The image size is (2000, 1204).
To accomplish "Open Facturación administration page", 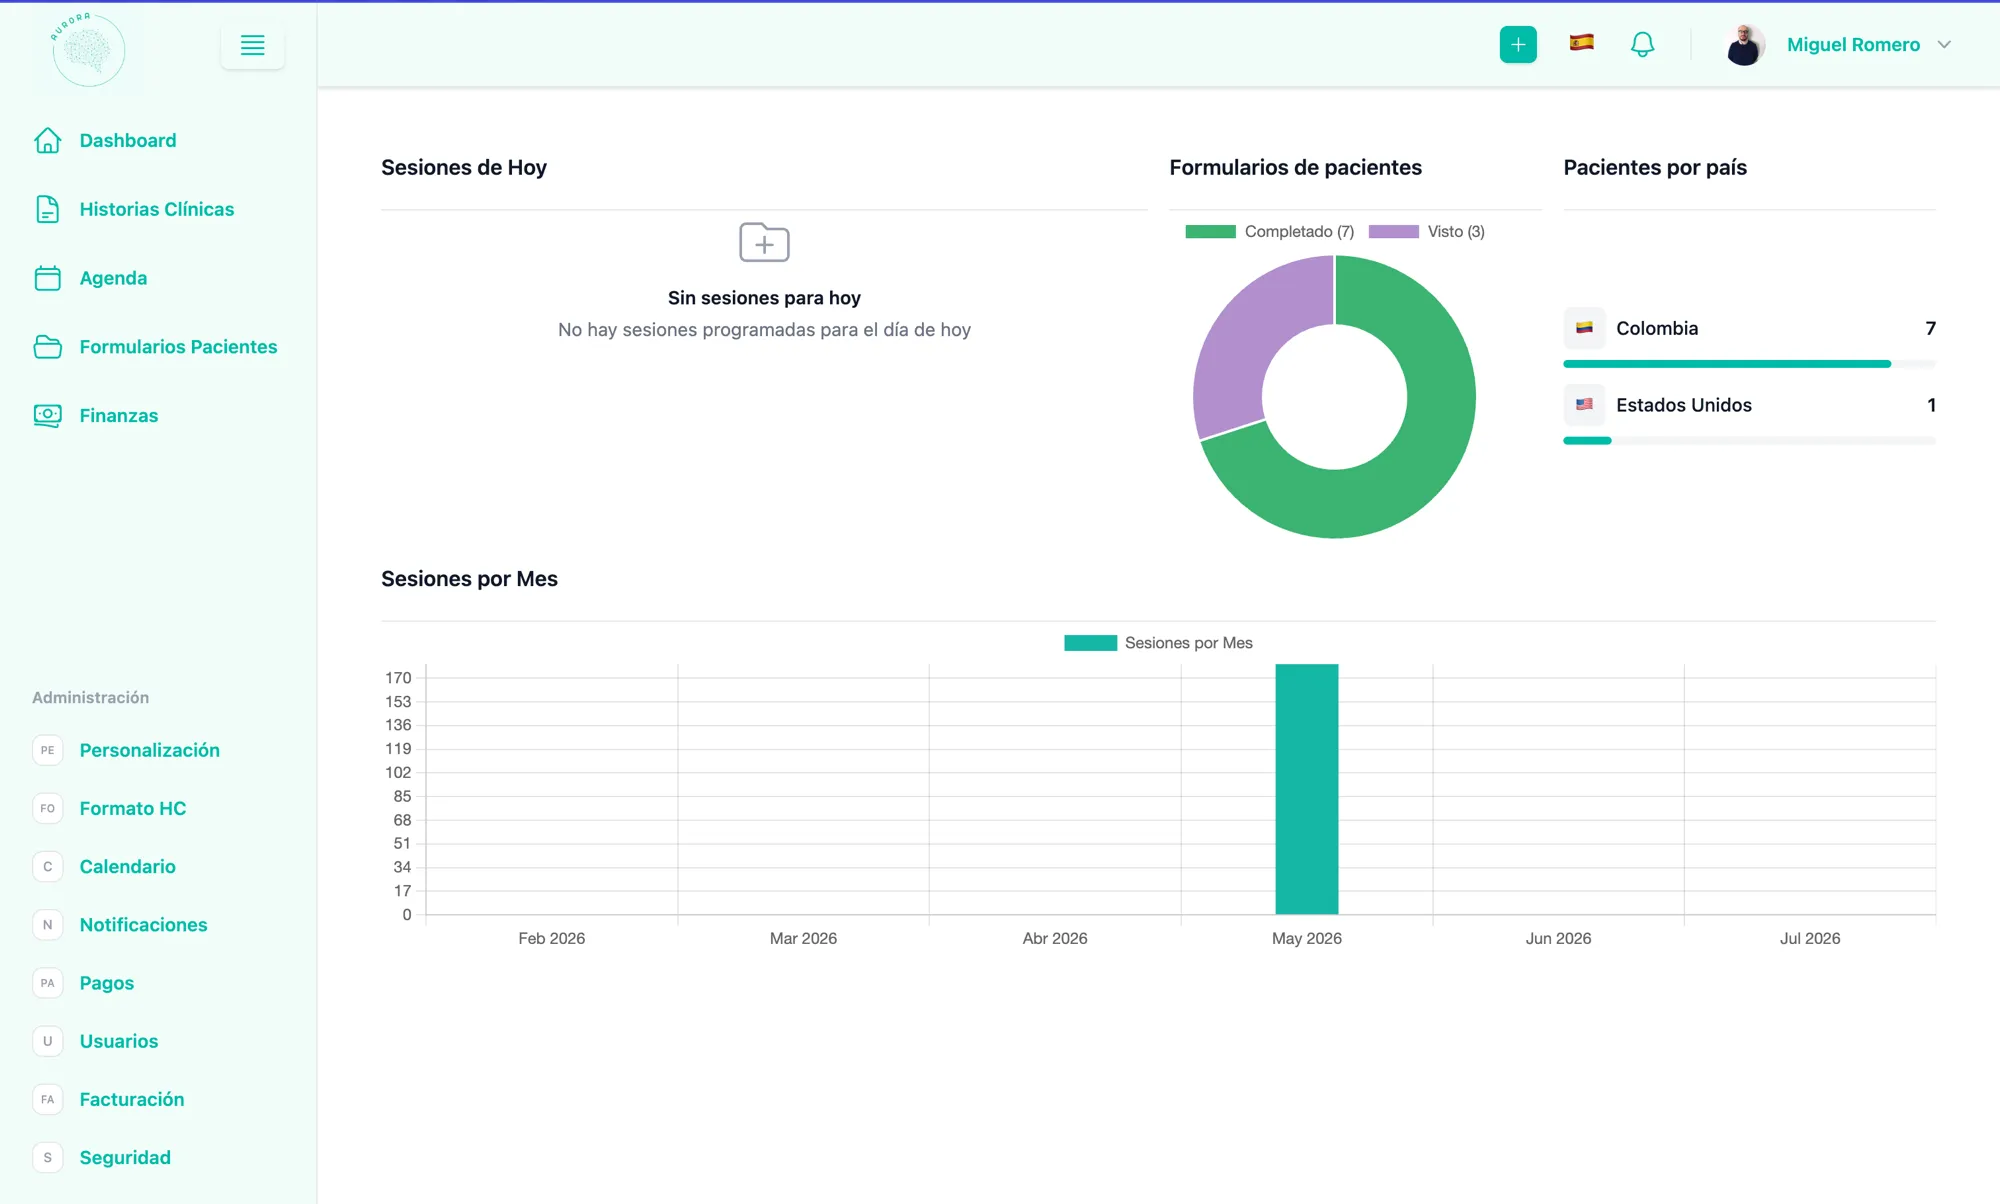I will point(132,1099).
